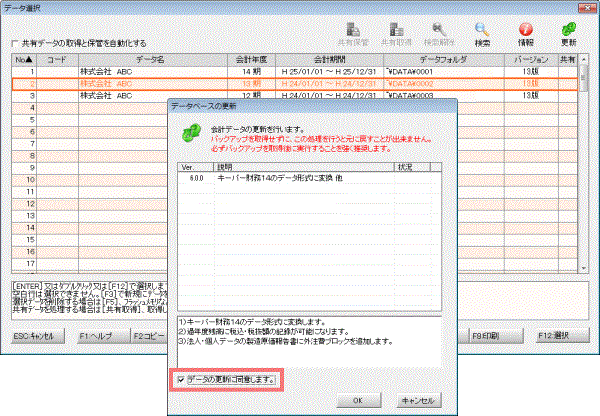Open the red 情報 info icon
Viewport: 600px width, 416px height.
pos(526,34)
